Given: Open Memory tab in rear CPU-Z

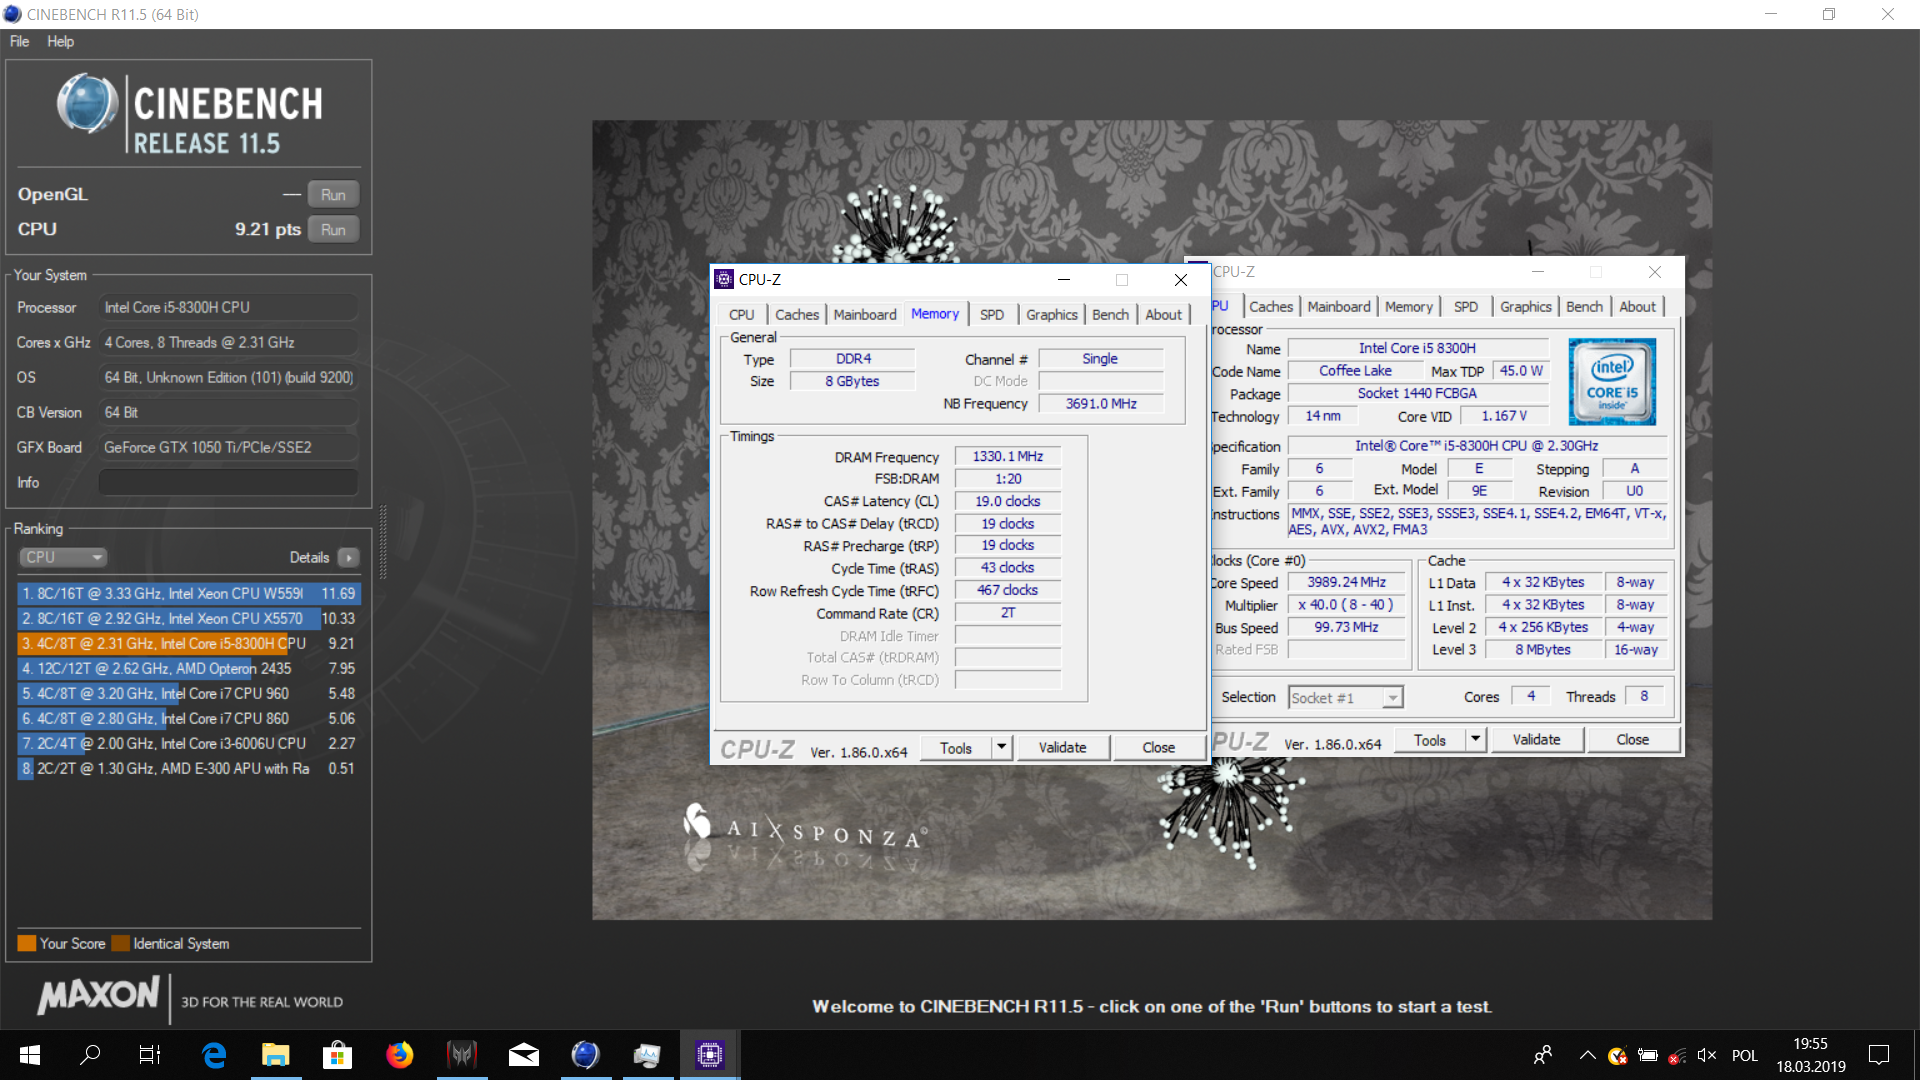Looking at the screenshot, I should (1409, 306).
